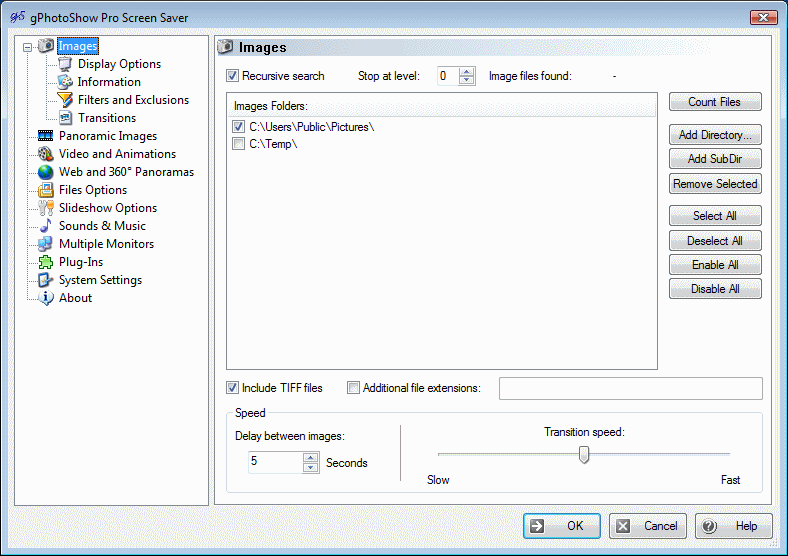This screenshot has height=556, width=788.
Task: Open the Plug-Ins page
Action: (81, 262)
